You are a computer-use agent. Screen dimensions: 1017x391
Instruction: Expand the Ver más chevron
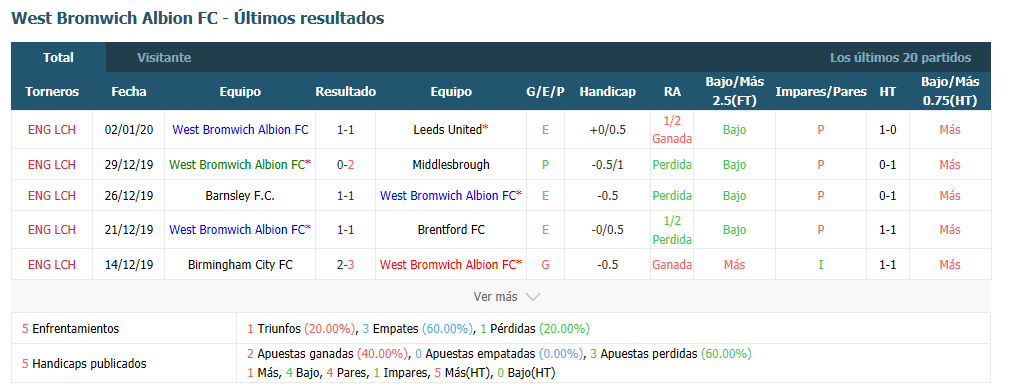click(x=532, y=297)
